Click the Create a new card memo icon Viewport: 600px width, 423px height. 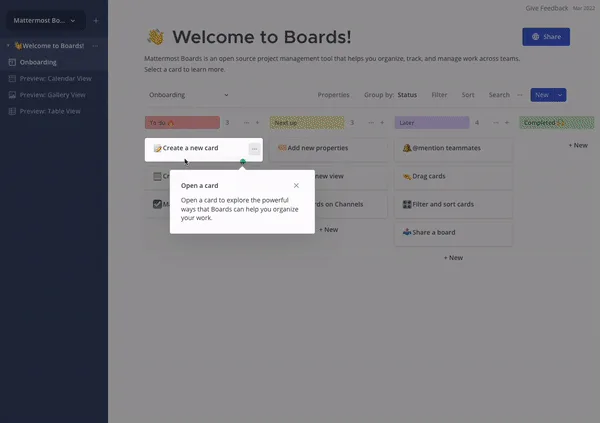(x=157, y=148)
